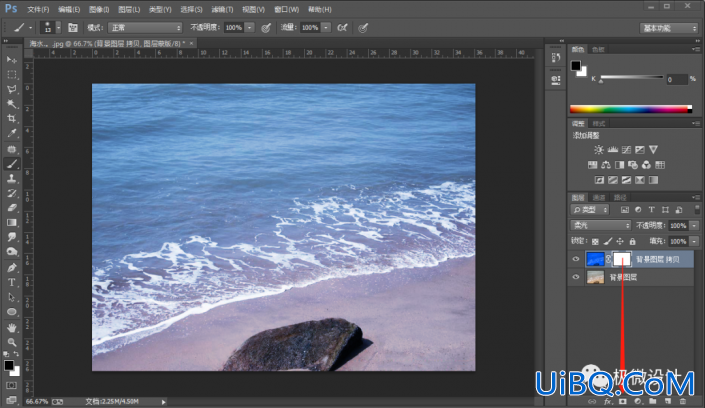Select the Magic Wand tool

pos(12,104)
